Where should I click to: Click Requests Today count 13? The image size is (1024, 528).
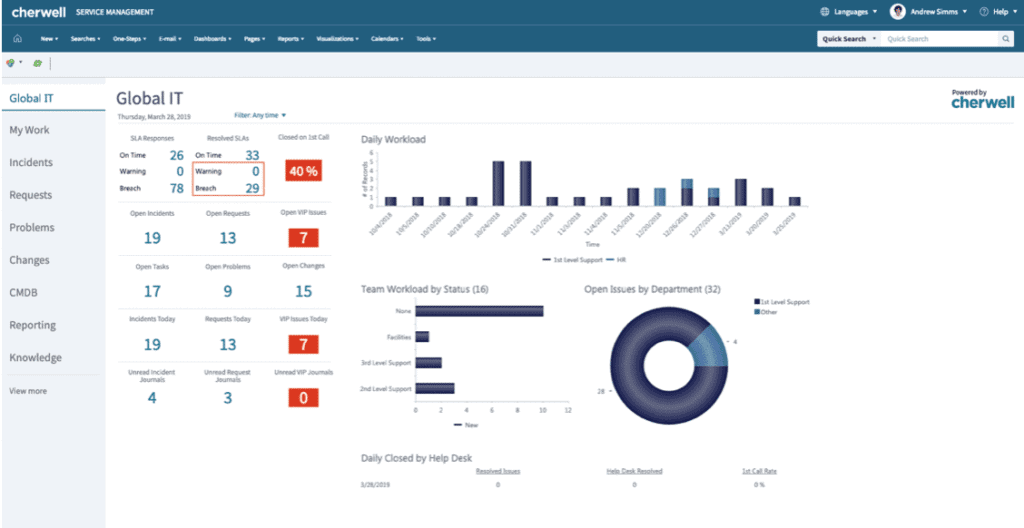point(227,344)
